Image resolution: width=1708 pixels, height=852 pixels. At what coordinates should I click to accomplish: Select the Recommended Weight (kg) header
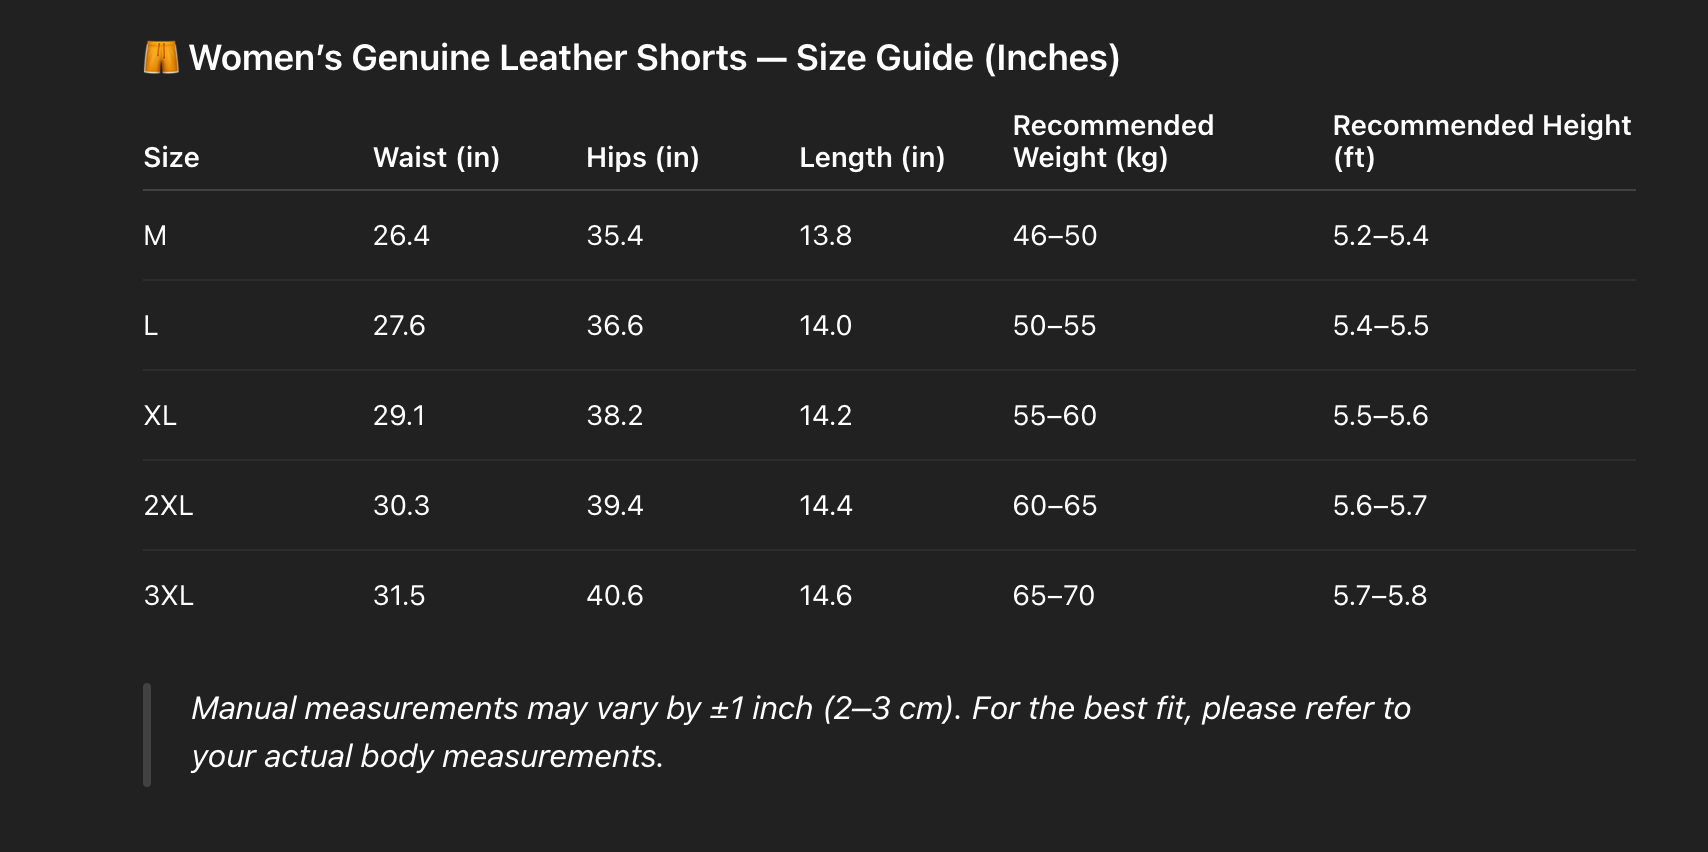(x=1112, y=141)
